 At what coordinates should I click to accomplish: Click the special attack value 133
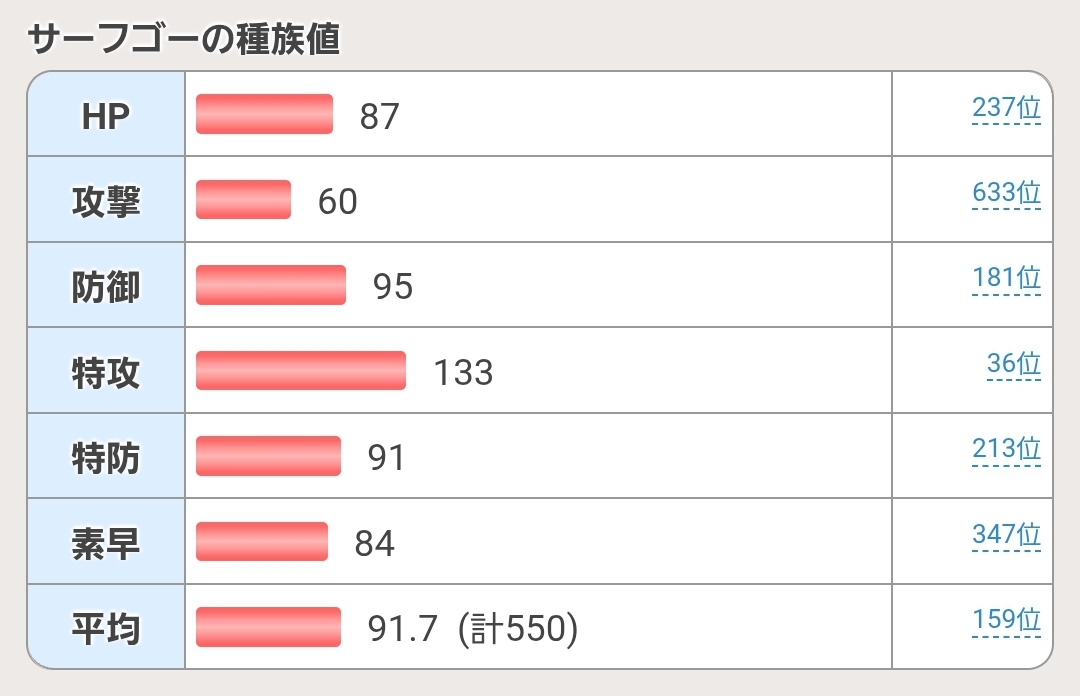coord(463,373)
